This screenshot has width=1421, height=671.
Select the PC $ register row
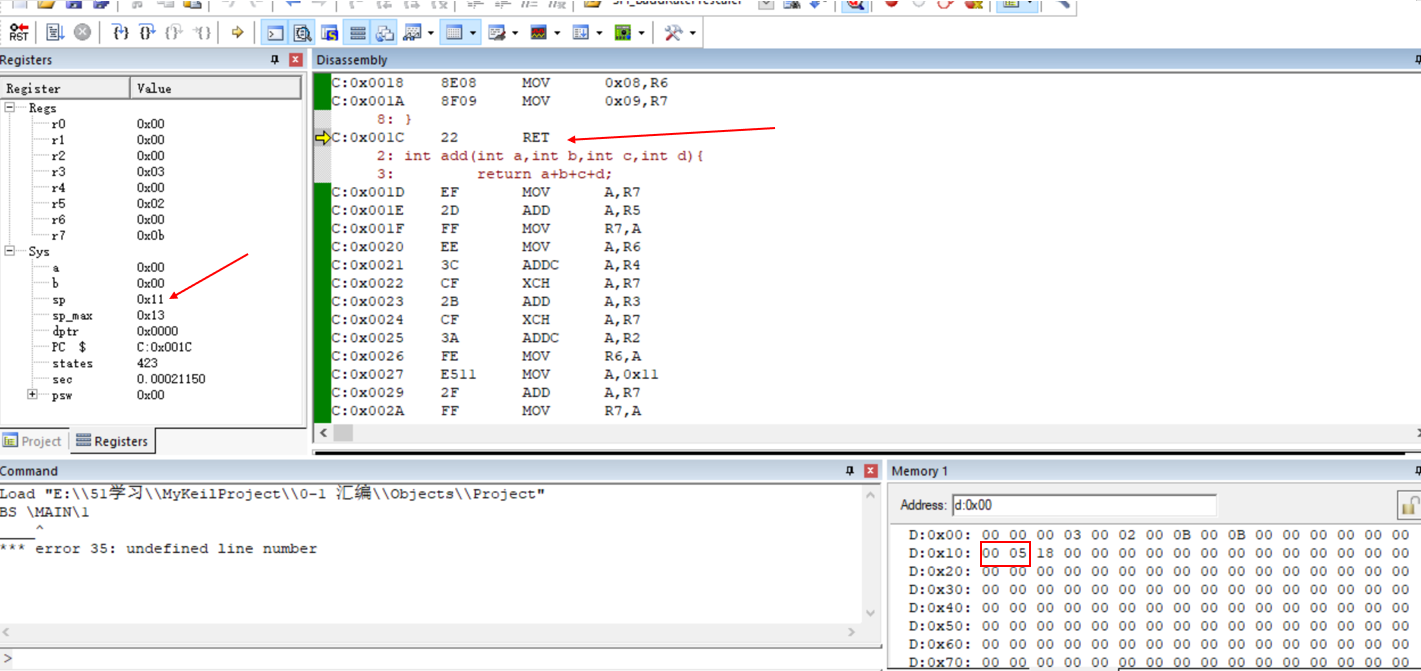[x=151, y=347]
